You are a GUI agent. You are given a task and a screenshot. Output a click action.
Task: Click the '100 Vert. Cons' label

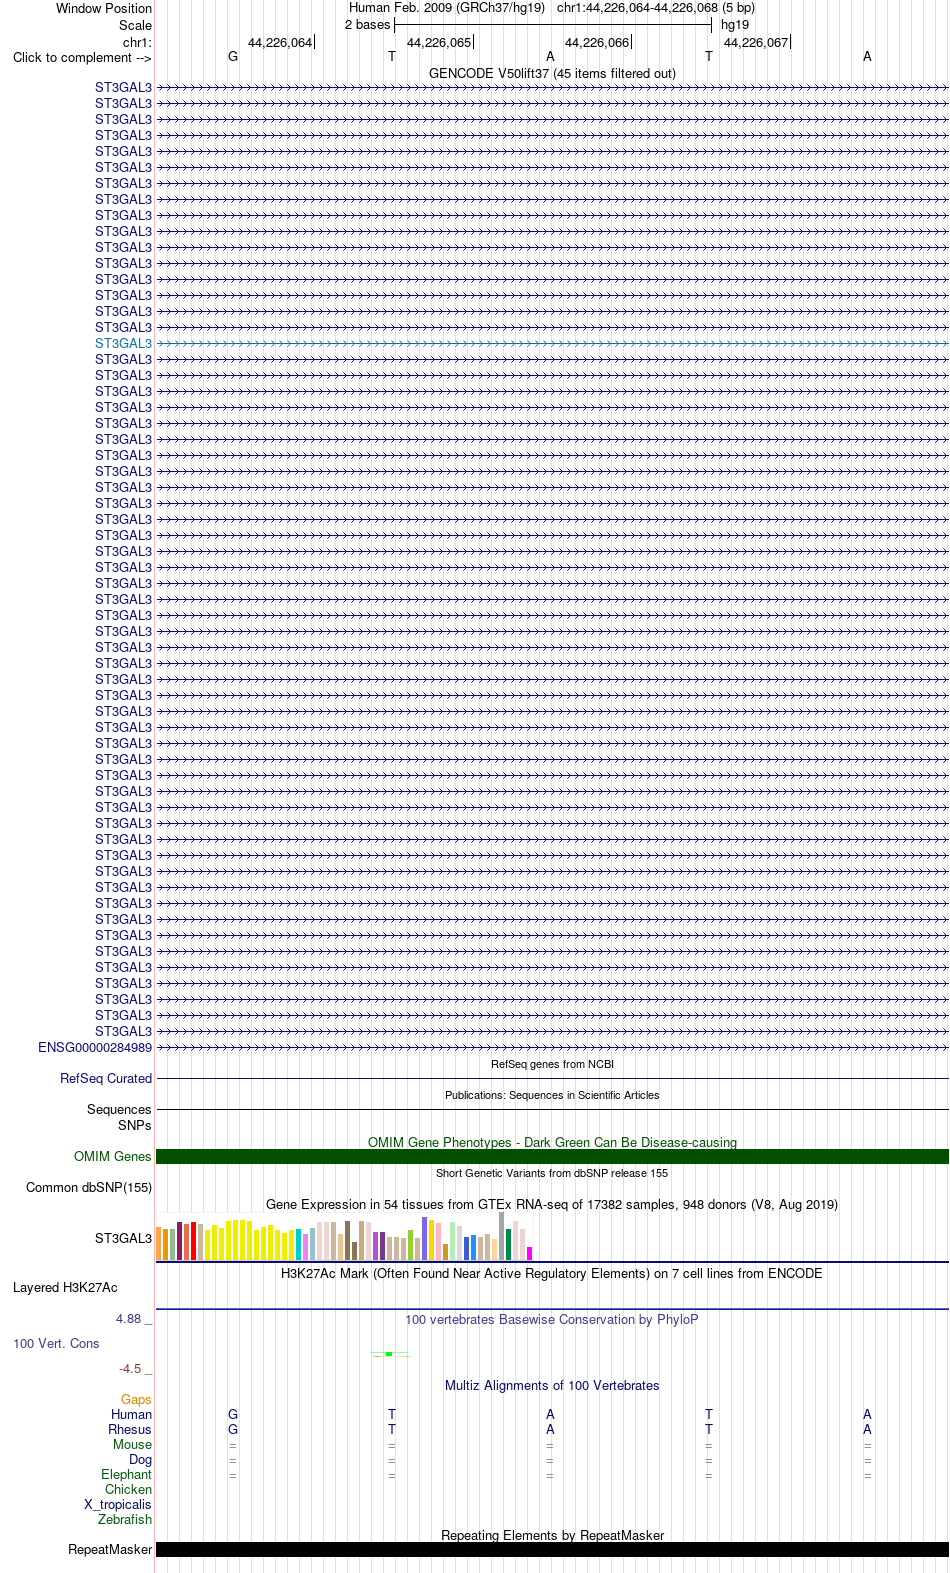(56, 1343)
